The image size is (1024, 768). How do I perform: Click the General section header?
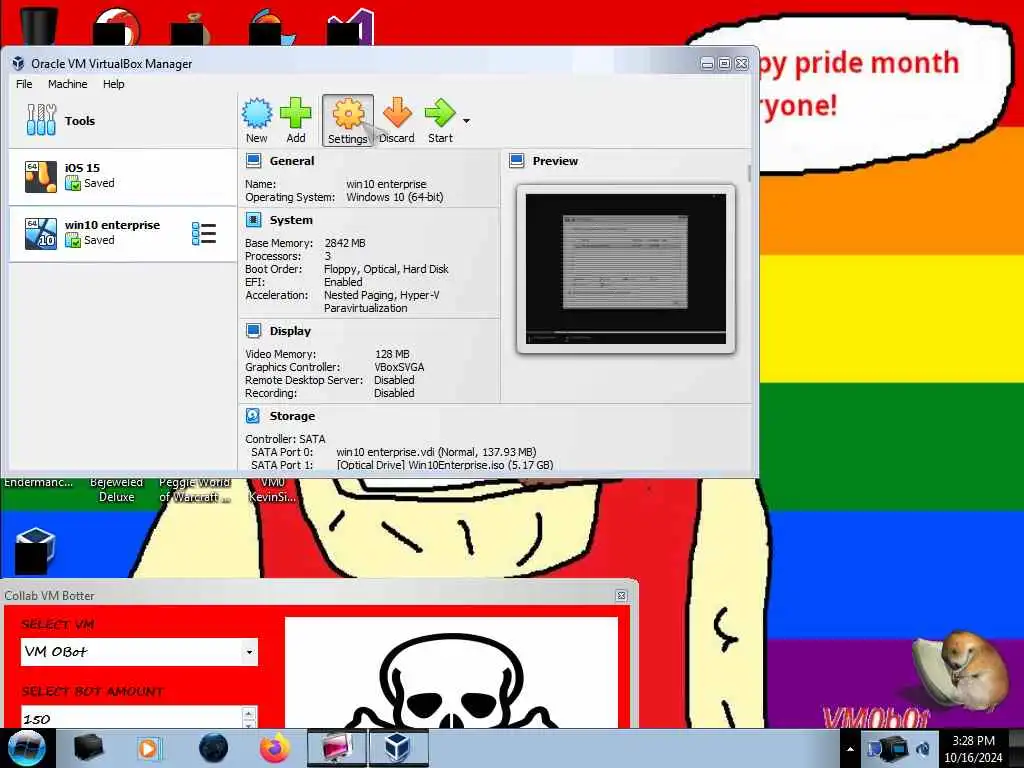click(291, 161)
